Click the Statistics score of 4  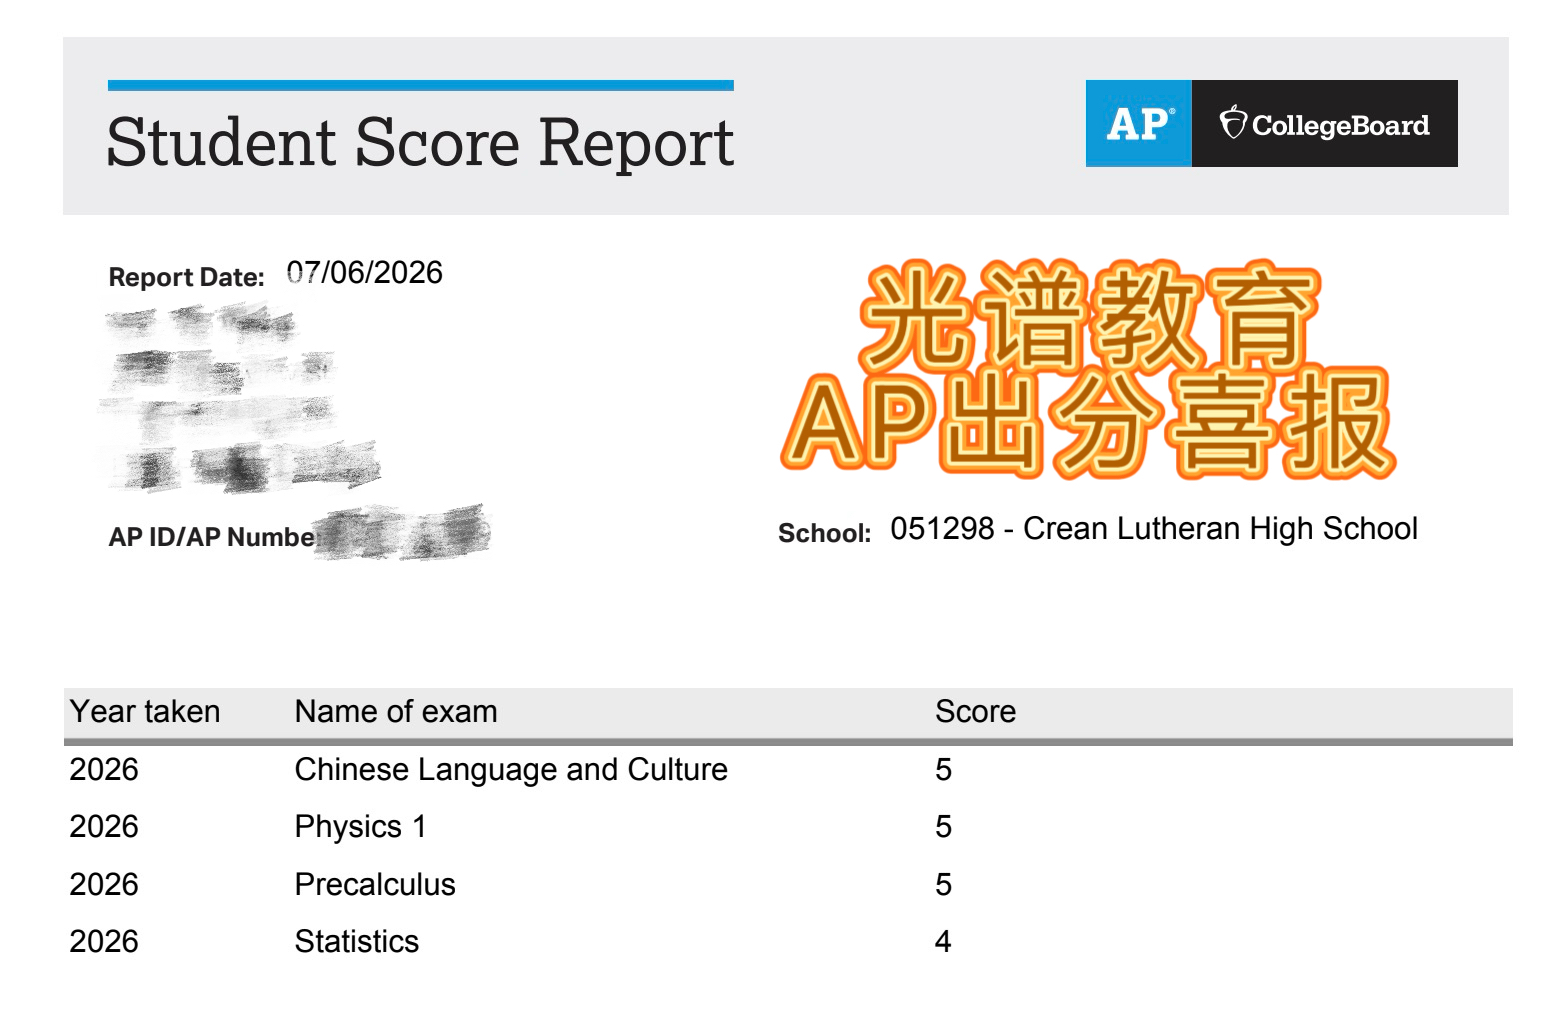coord(943,941)
